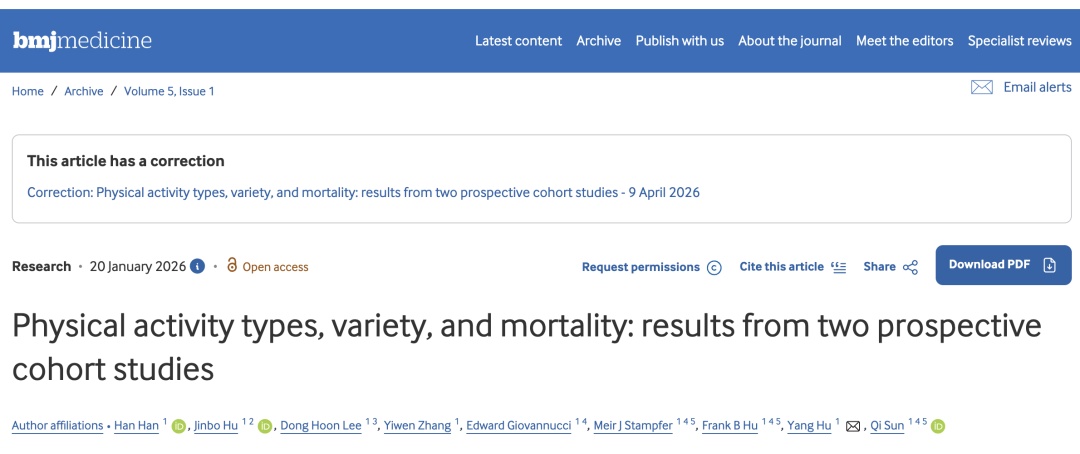1080x454 pixels.
Task: Open Jinbo Hu's ORCID iD icon
Action: [265, 426]
